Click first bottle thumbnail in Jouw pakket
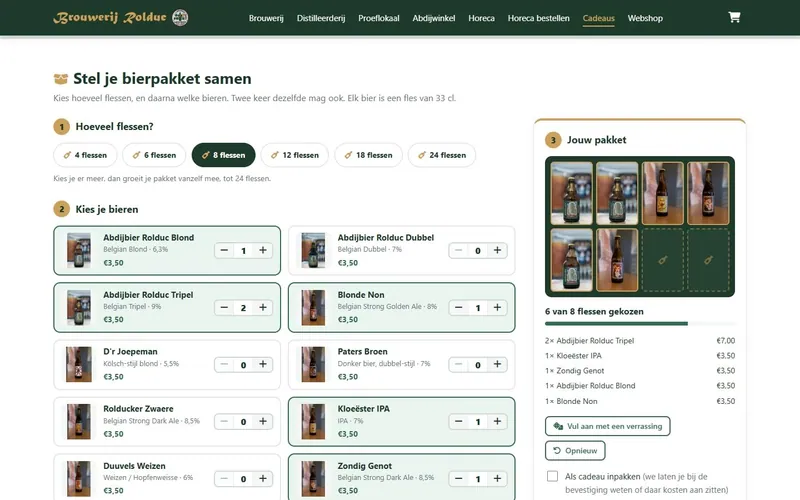 [x=571, y=193]
